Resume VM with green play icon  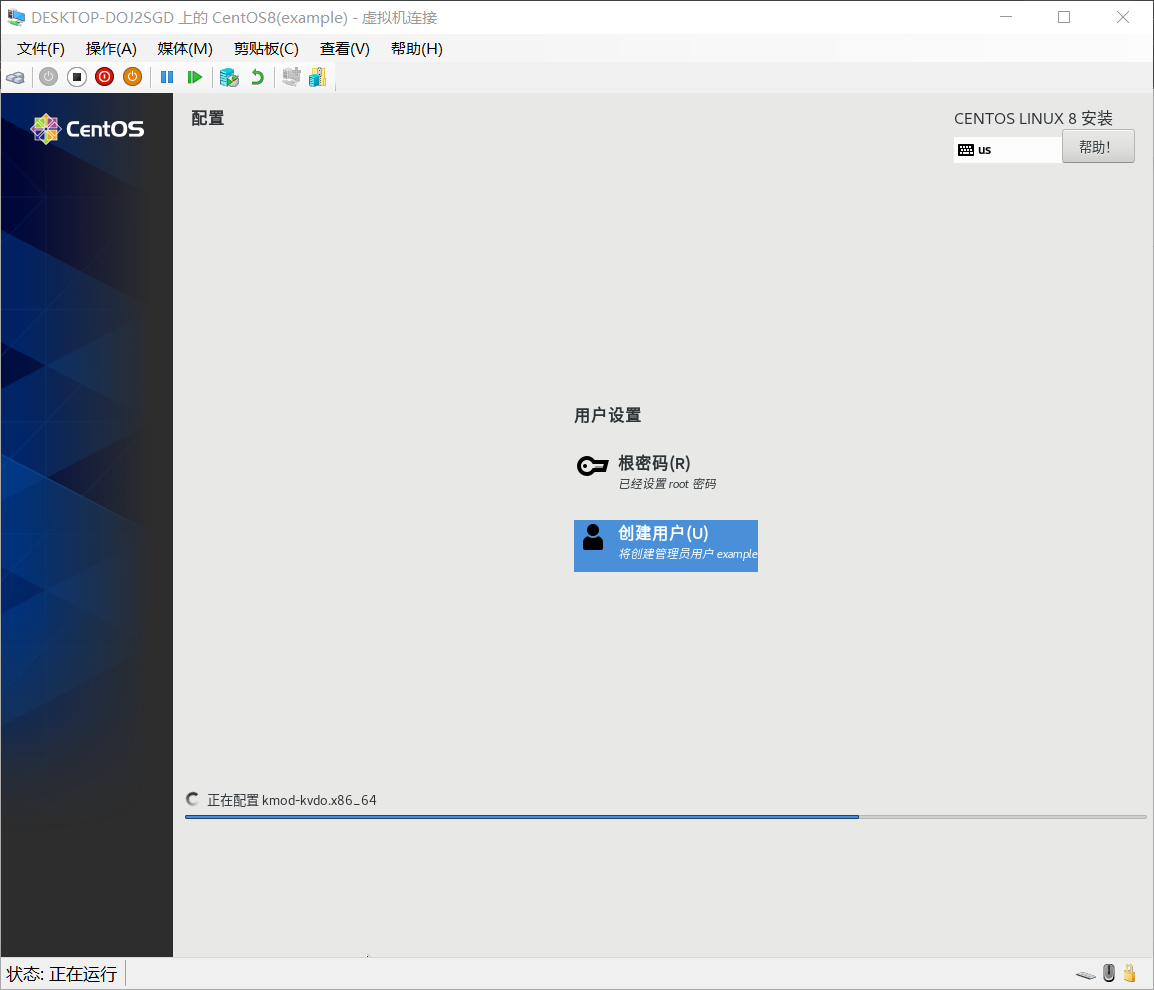tap(194, 77)
